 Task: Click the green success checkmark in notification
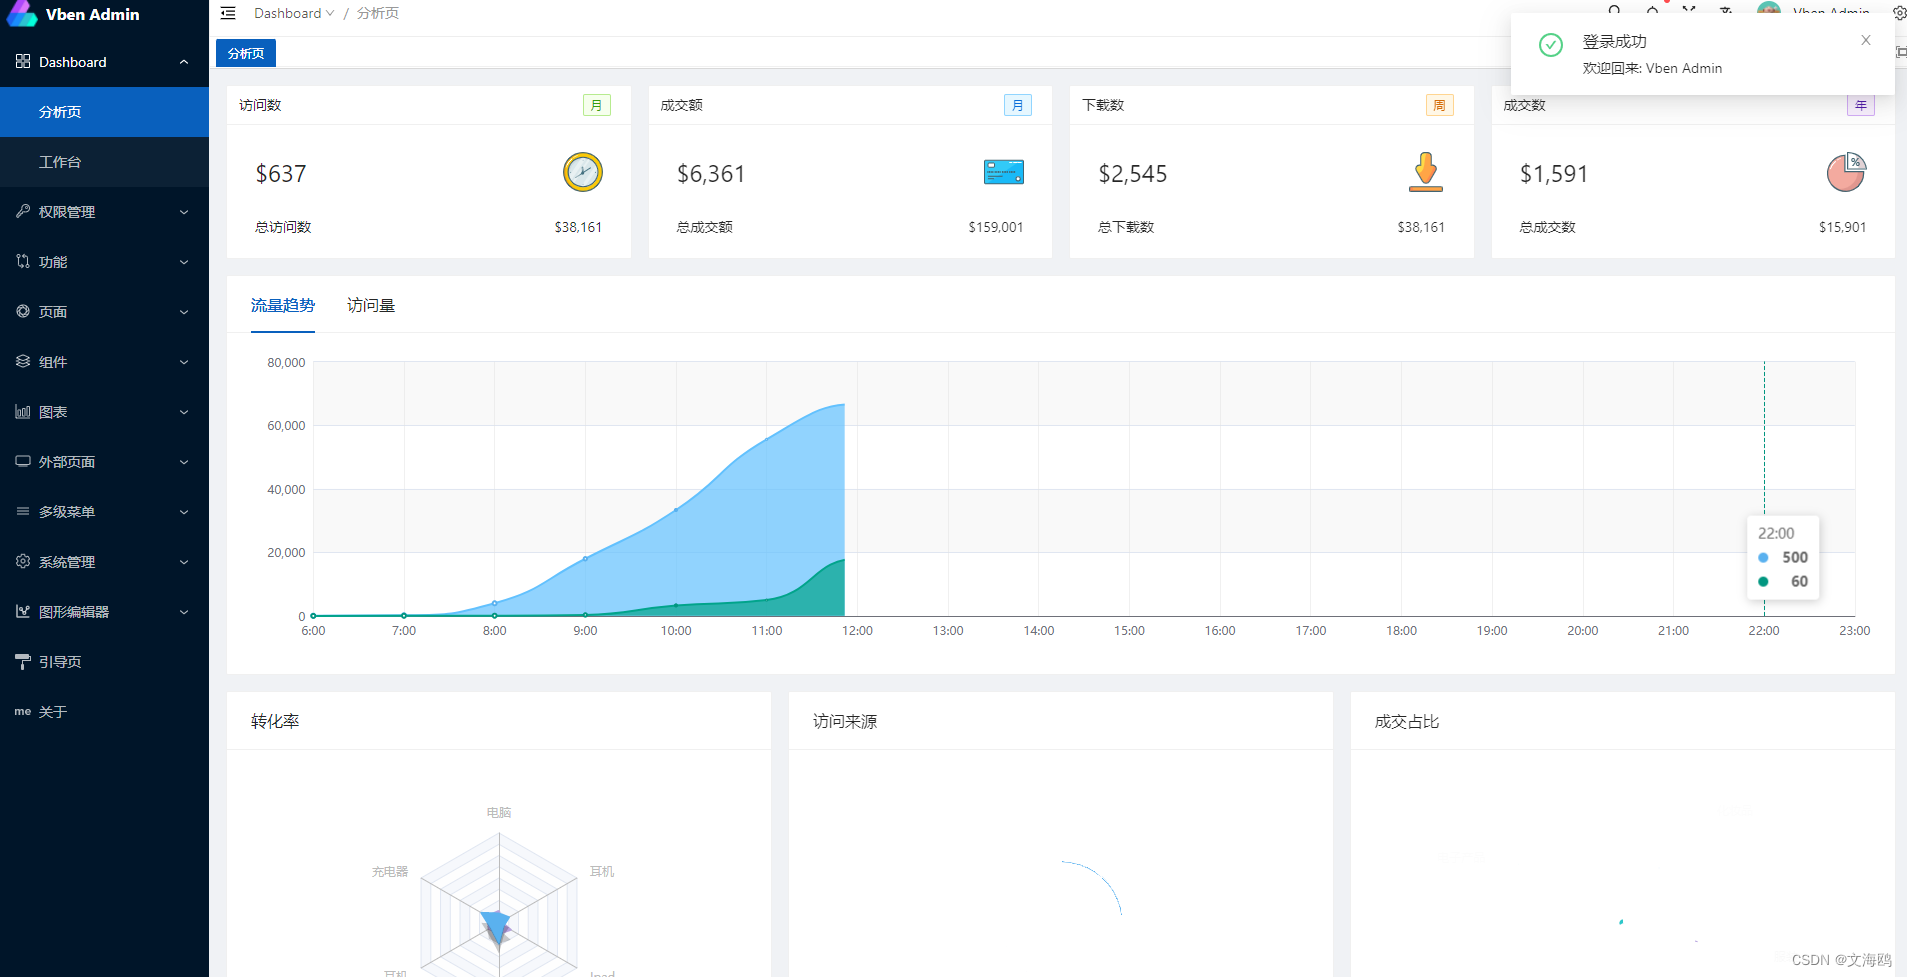pyautogui.click(x=1551, y=45)
